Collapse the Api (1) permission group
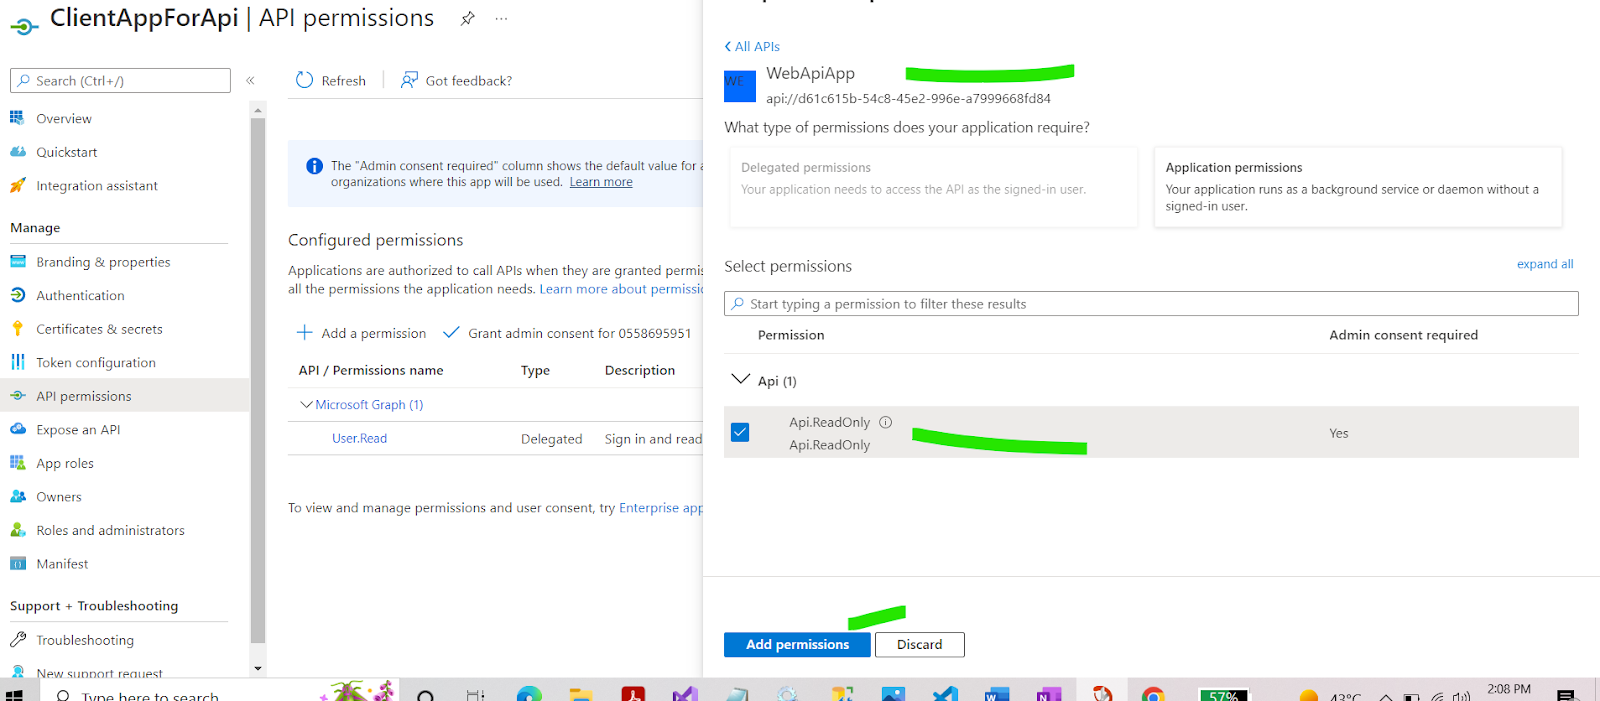 pos(741,379)
